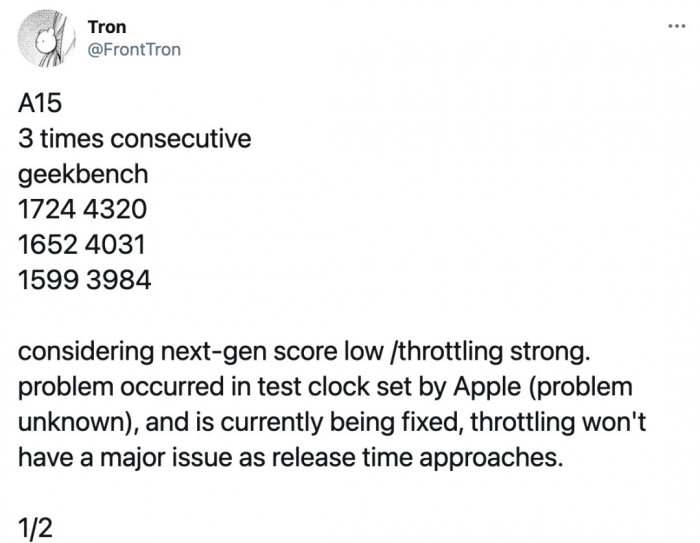Screen dimensions: 700x543
Task: Click the multi-core score 3984
Action: pyautogui.click(x=118, y=280)
